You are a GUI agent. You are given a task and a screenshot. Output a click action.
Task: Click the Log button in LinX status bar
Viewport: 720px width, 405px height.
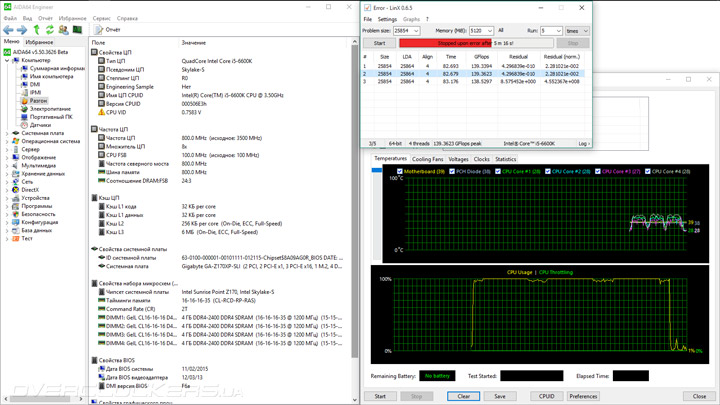[x=584, y=144]
